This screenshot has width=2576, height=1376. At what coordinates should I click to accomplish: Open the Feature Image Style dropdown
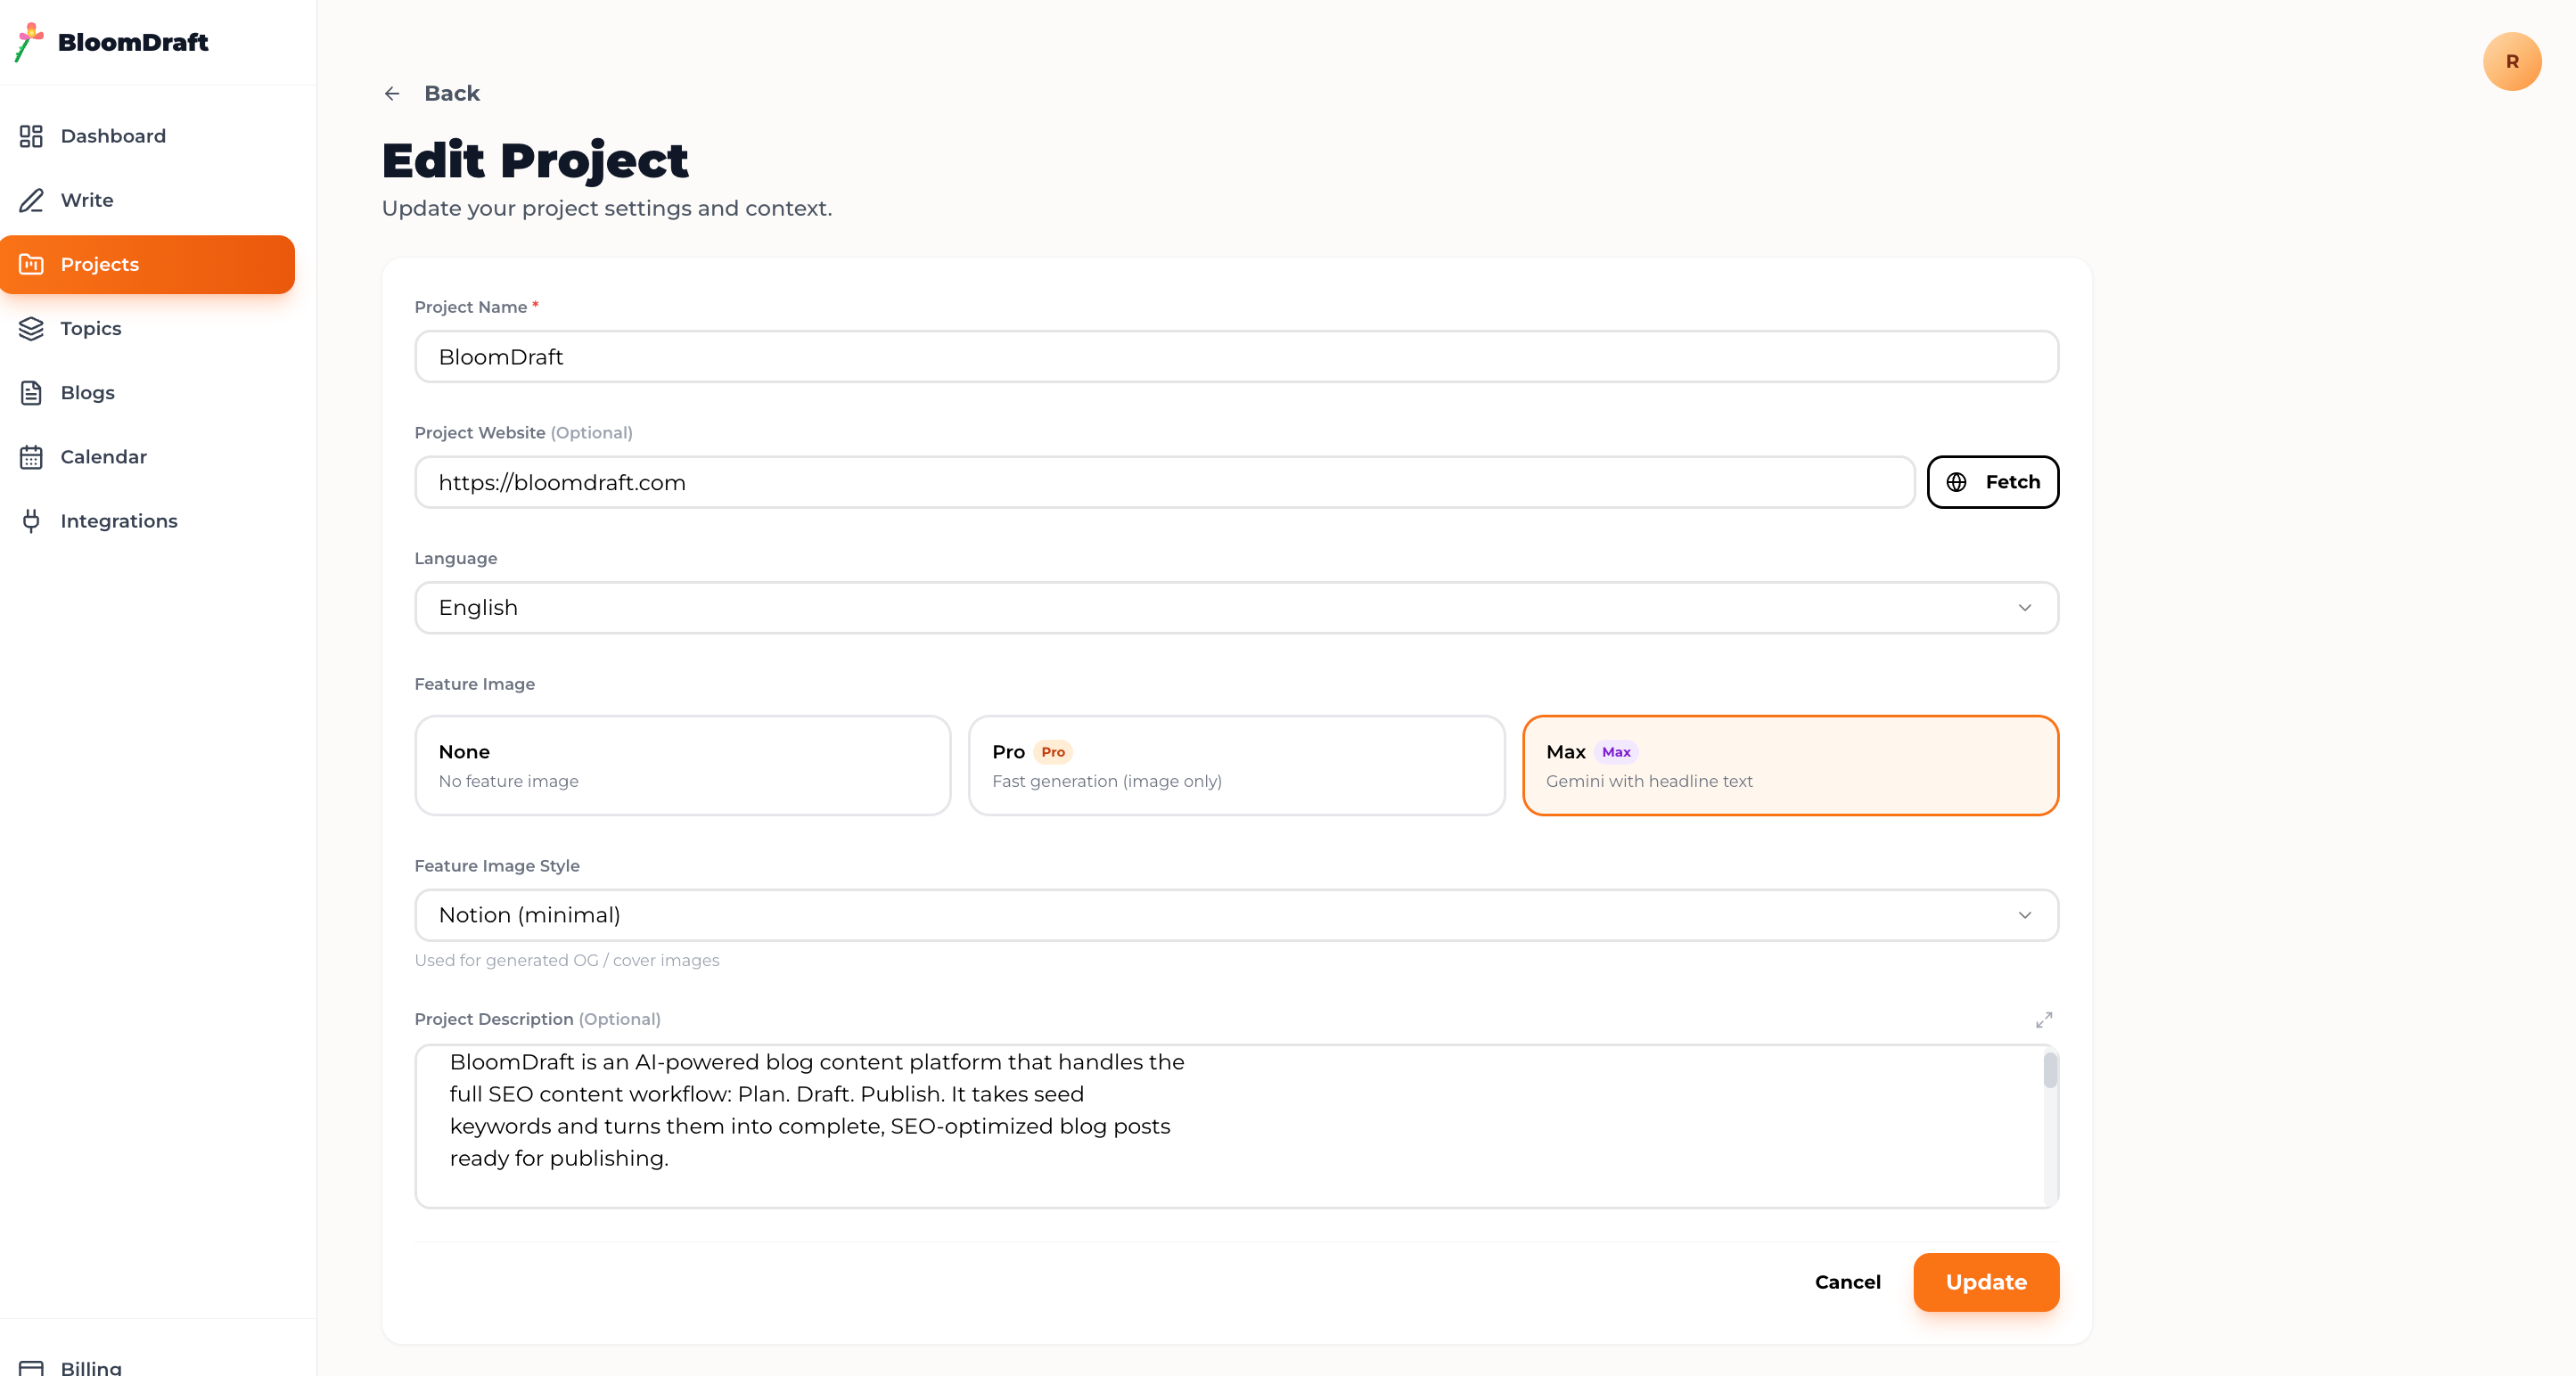pos(1236,915)
